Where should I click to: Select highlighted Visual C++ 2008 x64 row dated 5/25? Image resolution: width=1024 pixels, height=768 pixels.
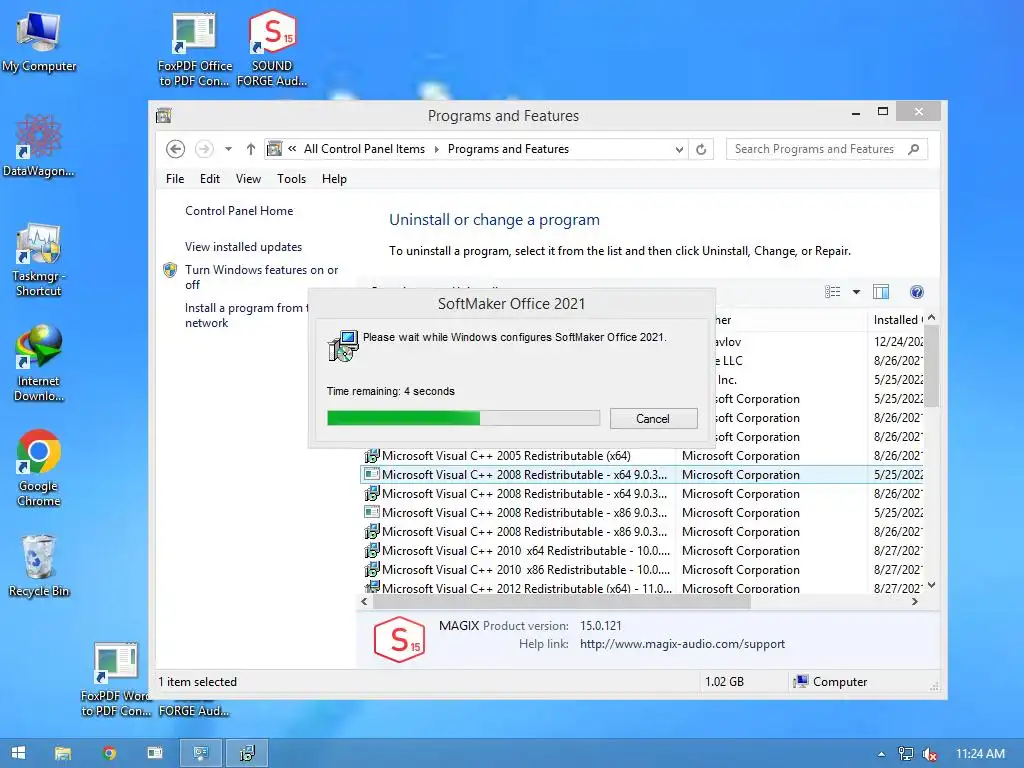[643, 475]
